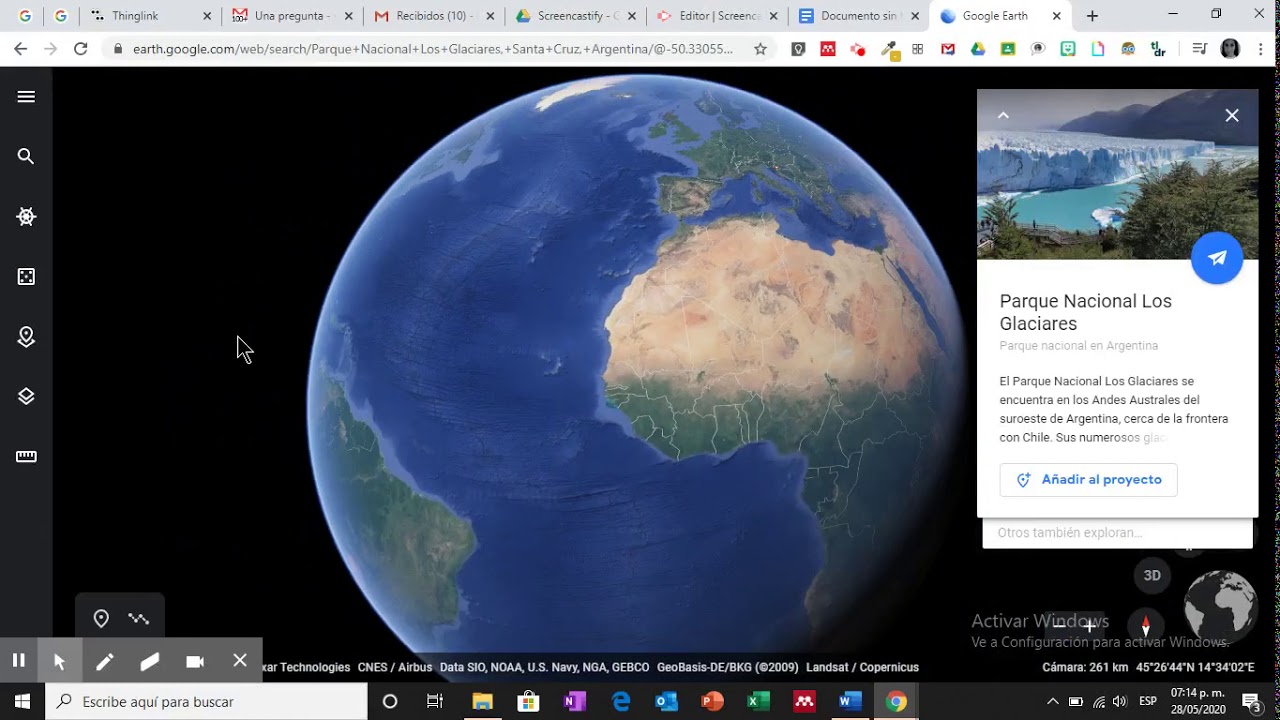The width and height of the screenshot is (1280, 720).
Task: Open the Screencastify extension icon
Action: click(x=857, y=49)
